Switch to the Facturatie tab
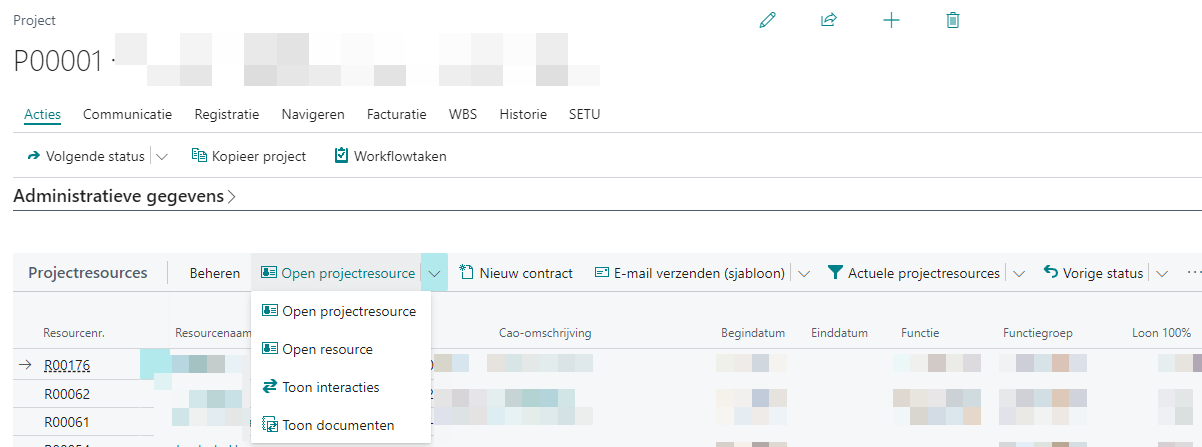 pyautogui.click(x=396, y=114)
